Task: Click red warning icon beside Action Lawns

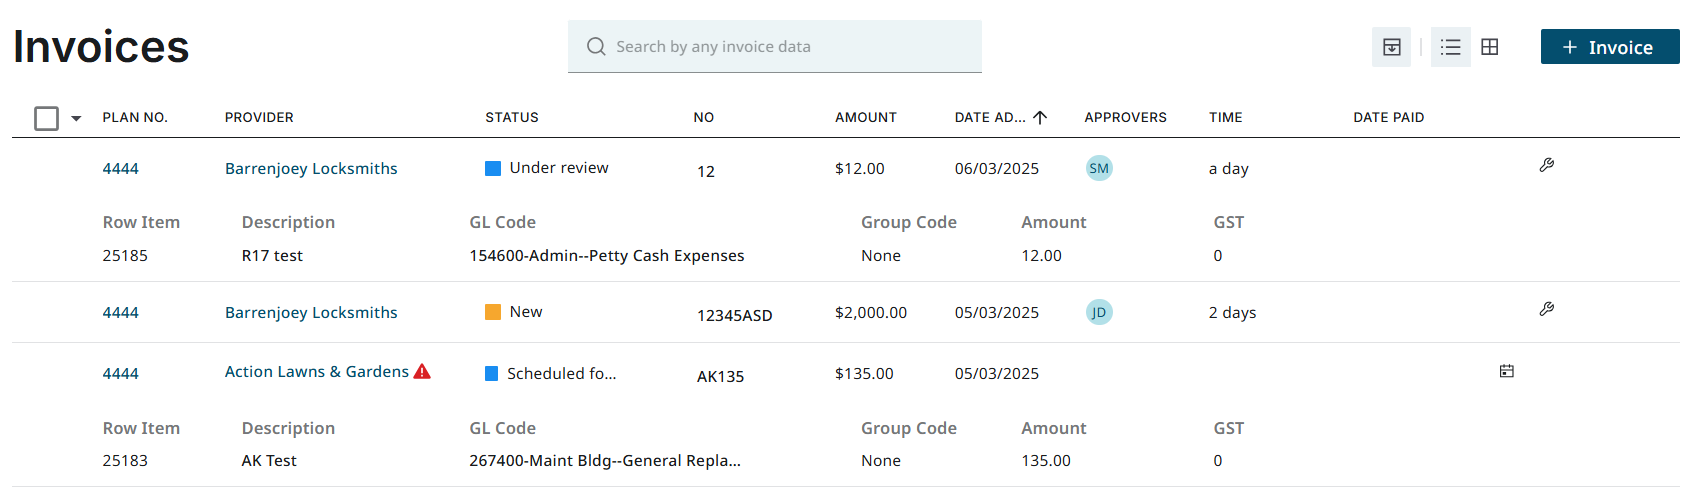Action: click(422, 372)
